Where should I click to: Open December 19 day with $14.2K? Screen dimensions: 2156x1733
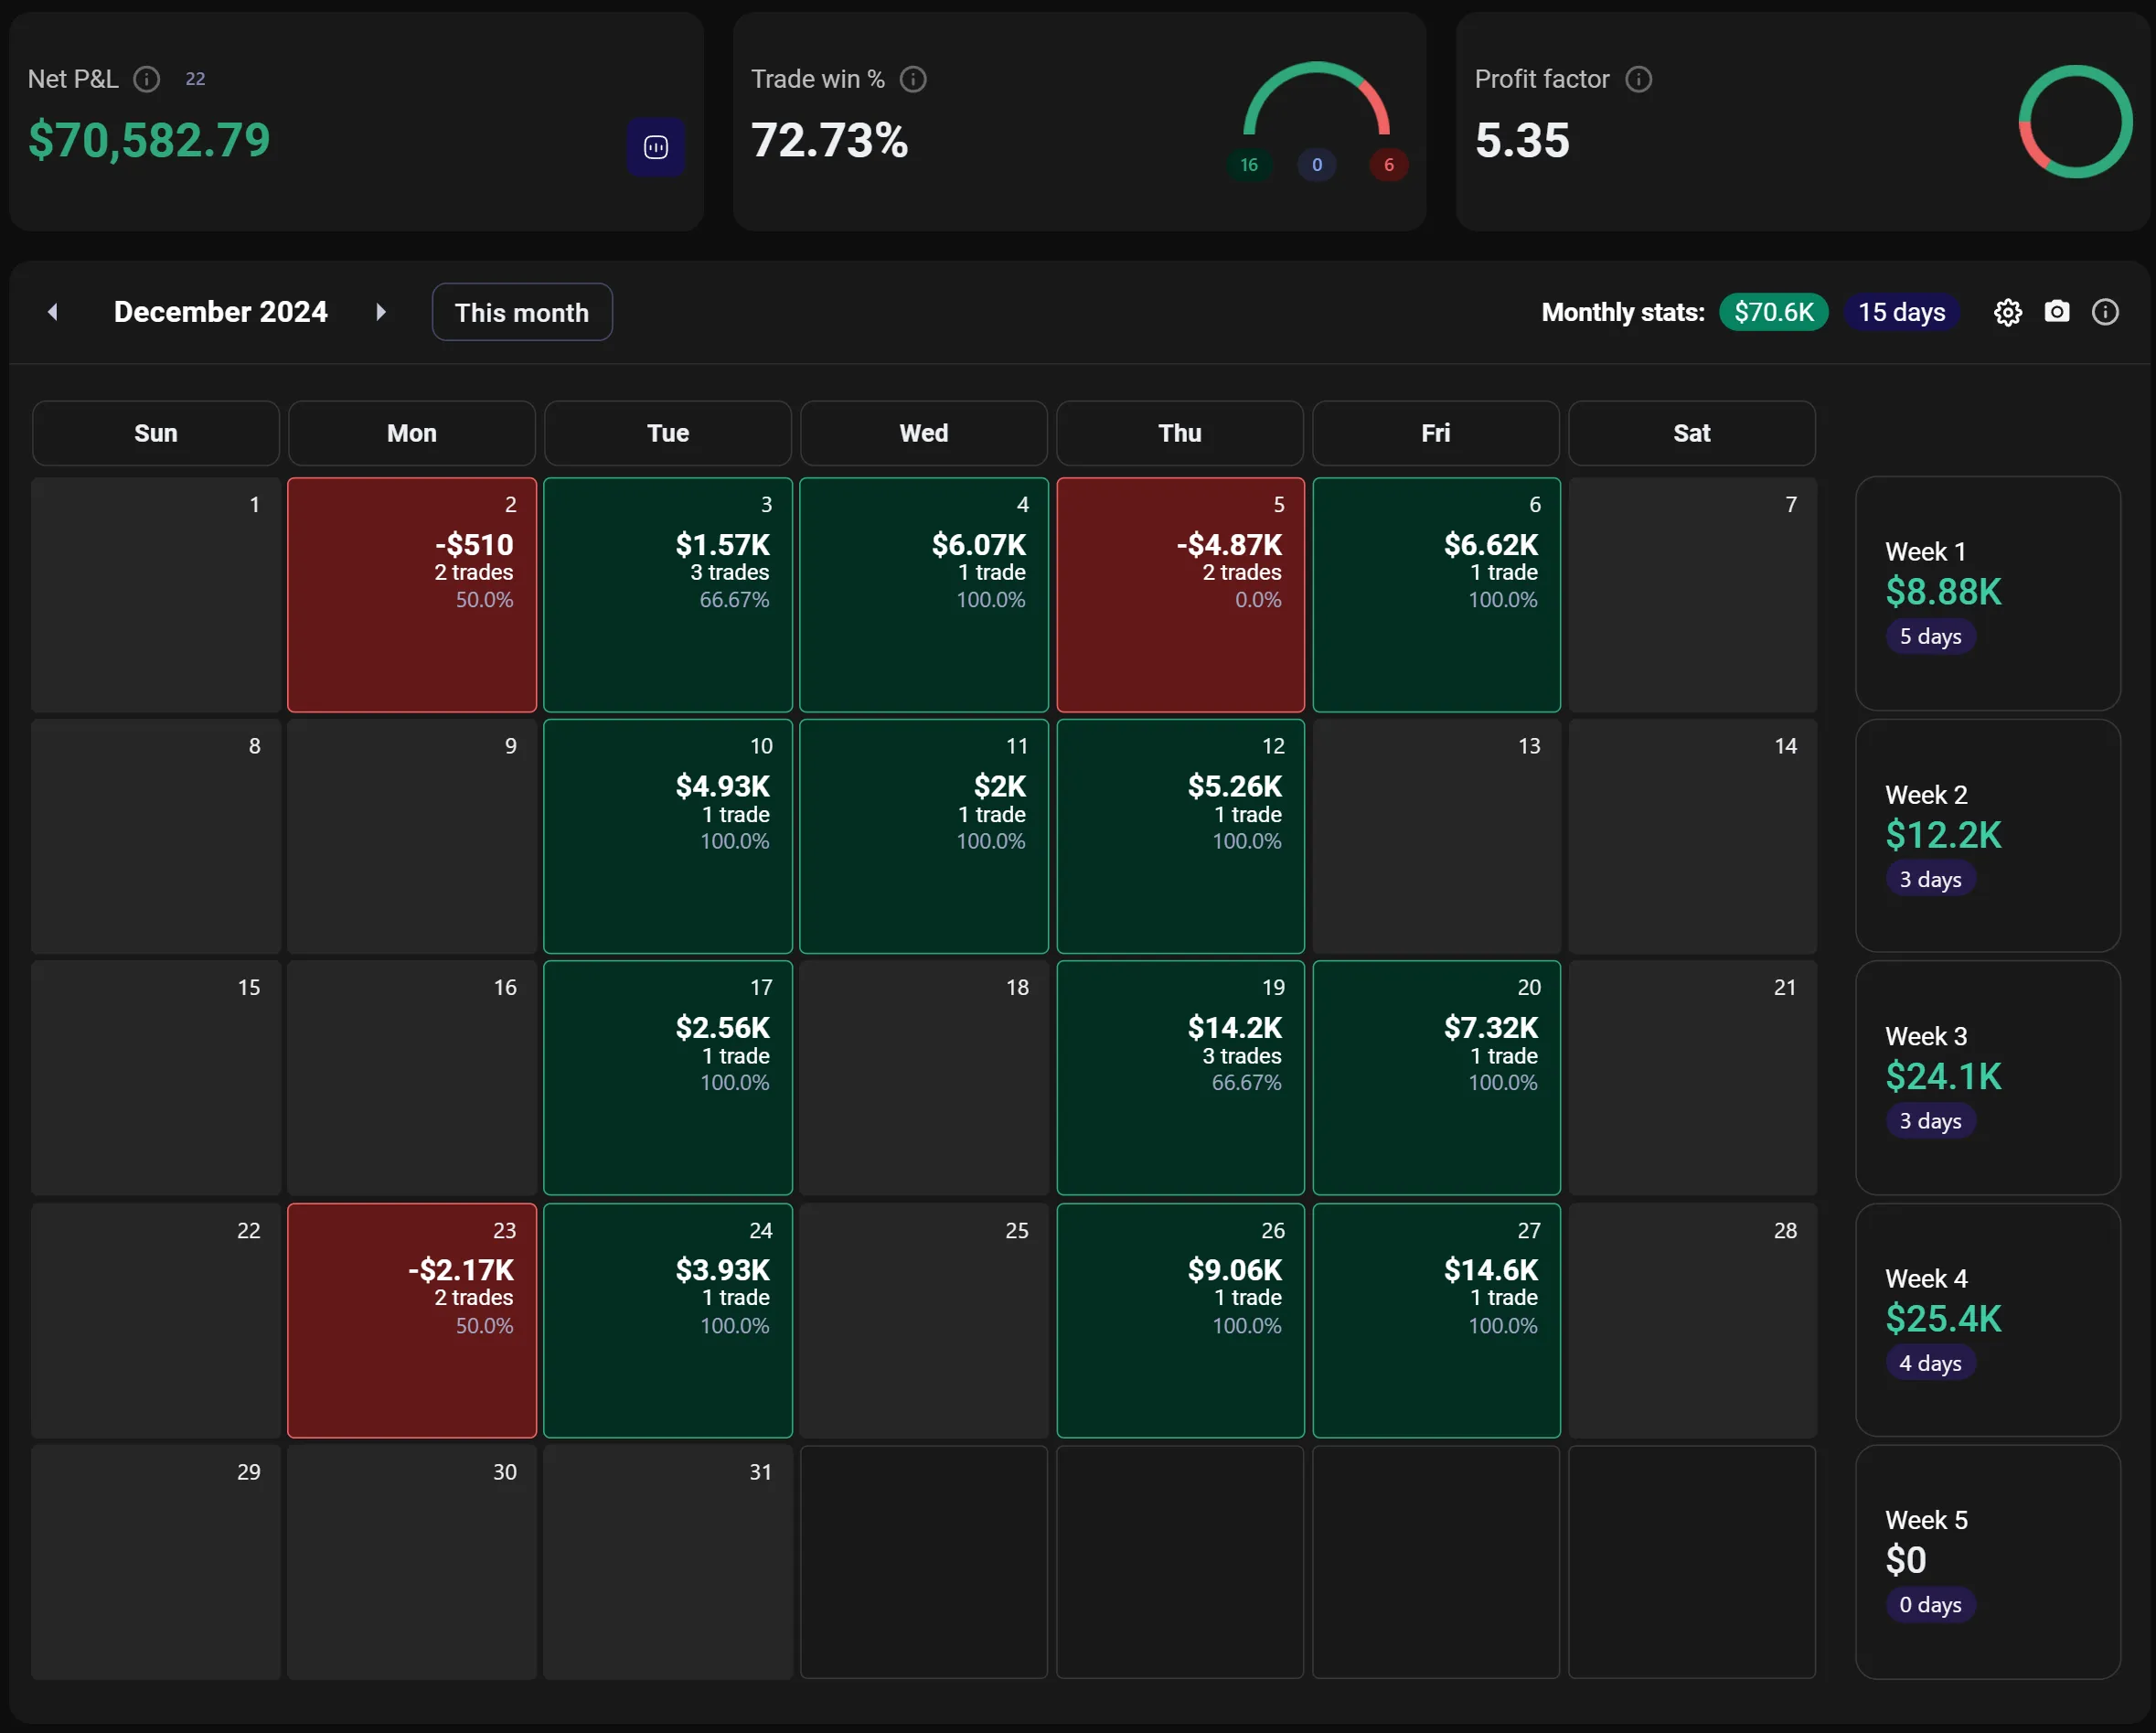pos(1180,1078)
